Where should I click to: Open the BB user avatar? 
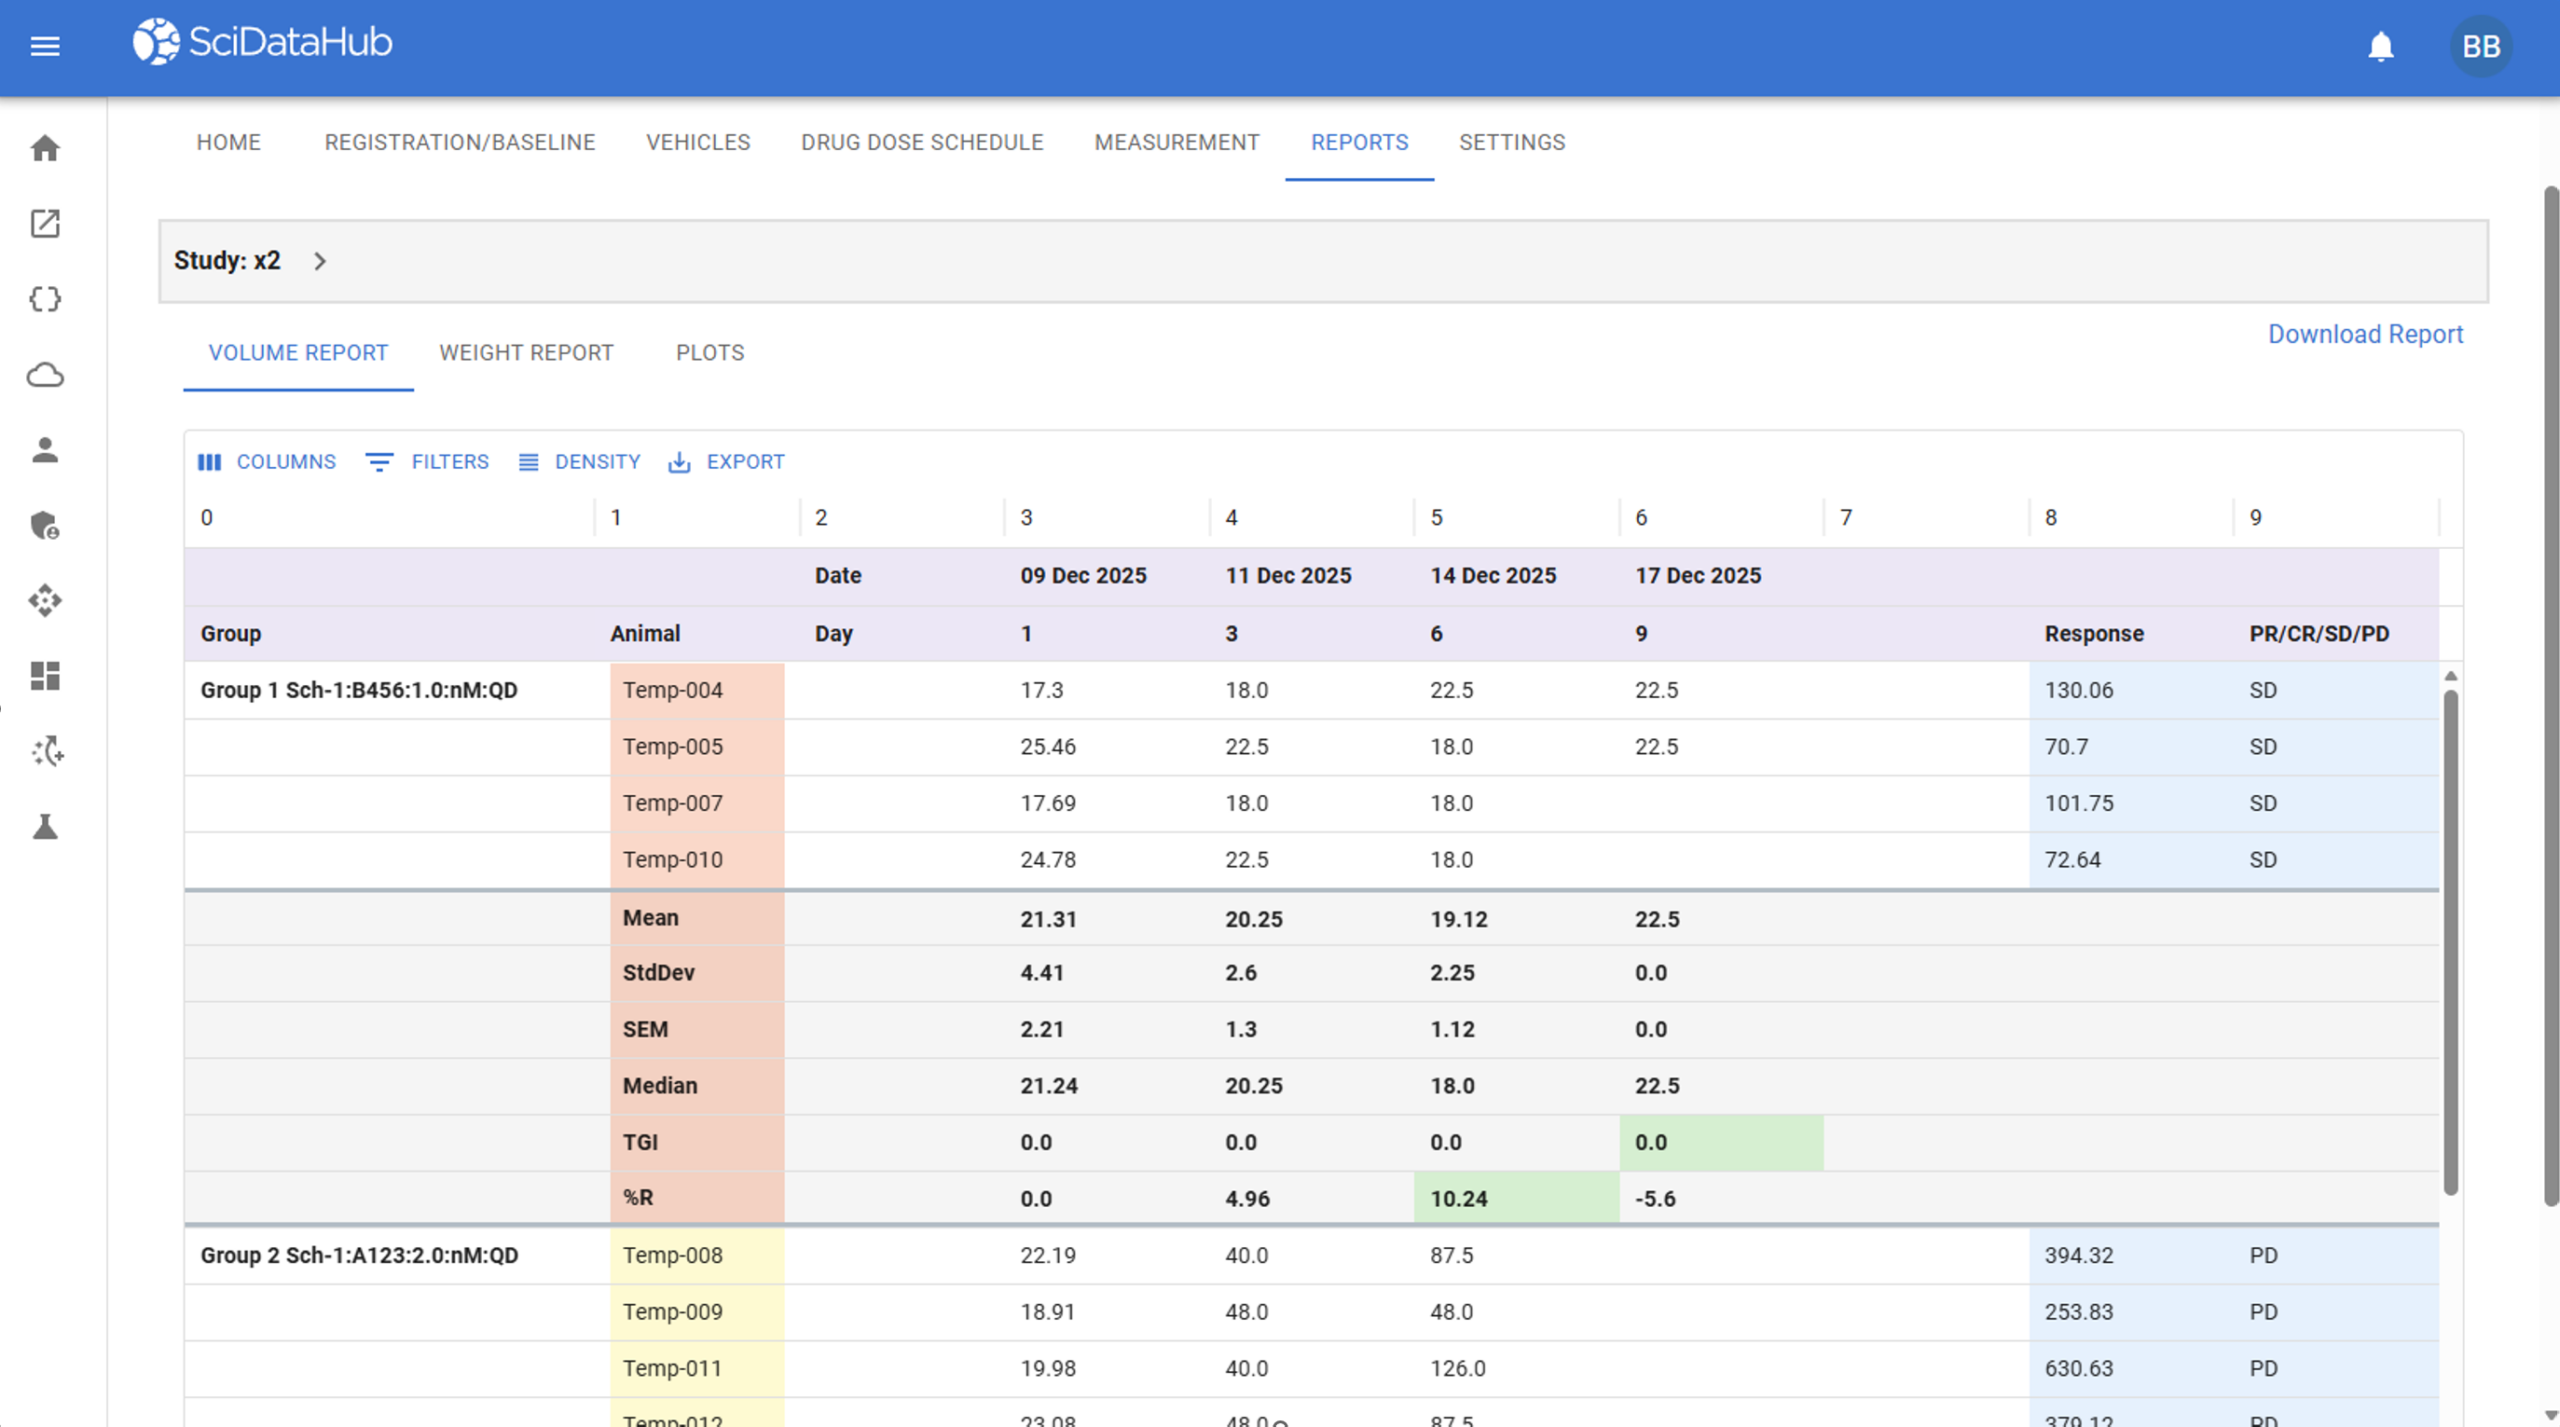pyautogui.click(x=2481, y=46)
